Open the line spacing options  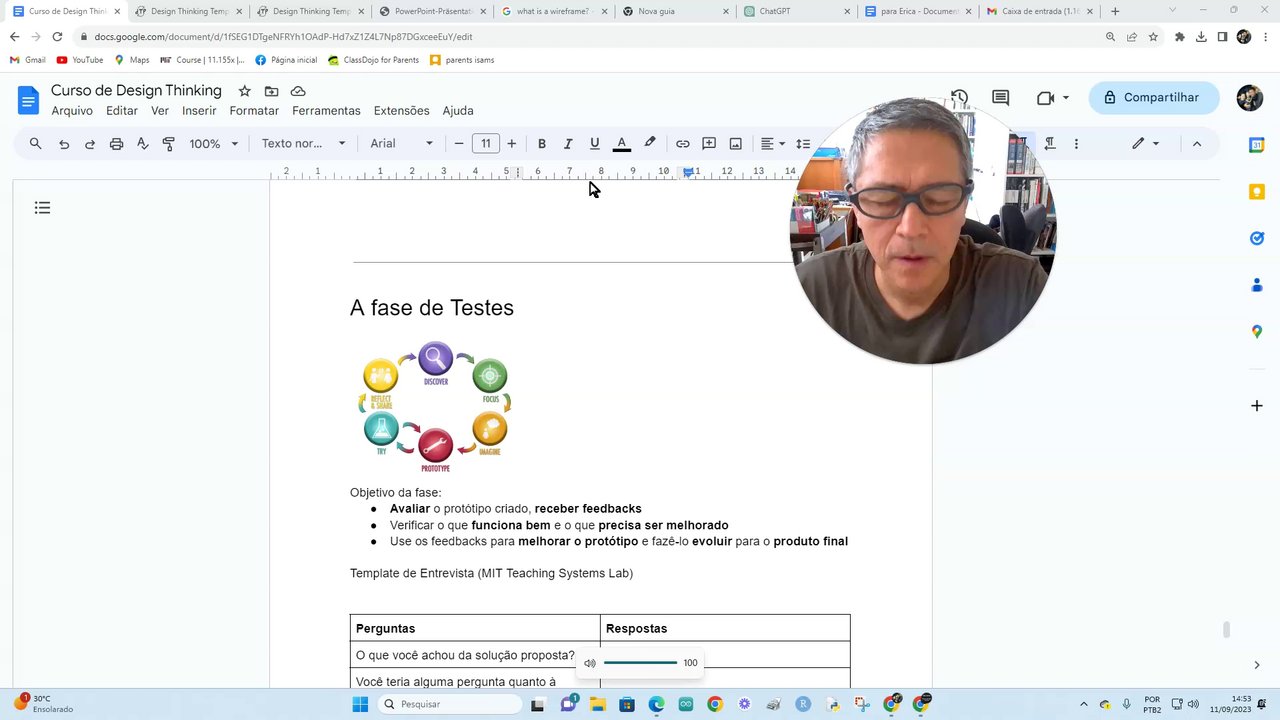tap(803, 144)
